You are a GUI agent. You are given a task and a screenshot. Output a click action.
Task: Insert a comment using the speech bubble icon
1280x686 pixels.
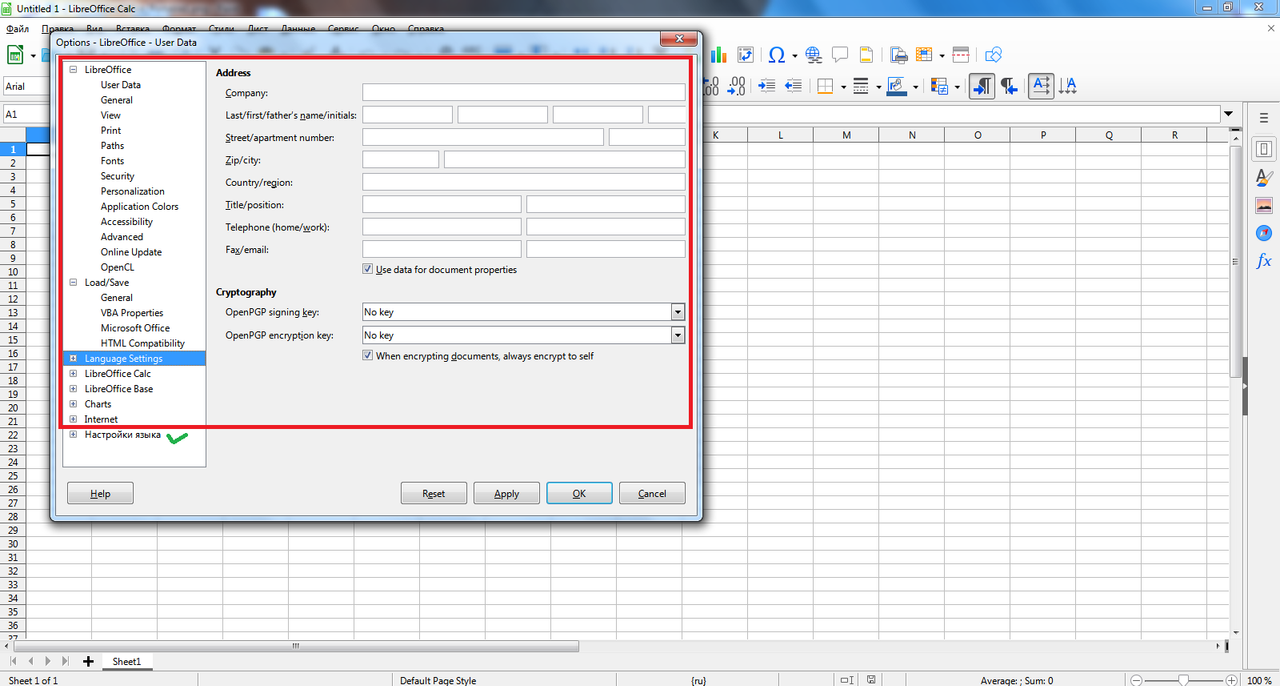click(840, 55)
